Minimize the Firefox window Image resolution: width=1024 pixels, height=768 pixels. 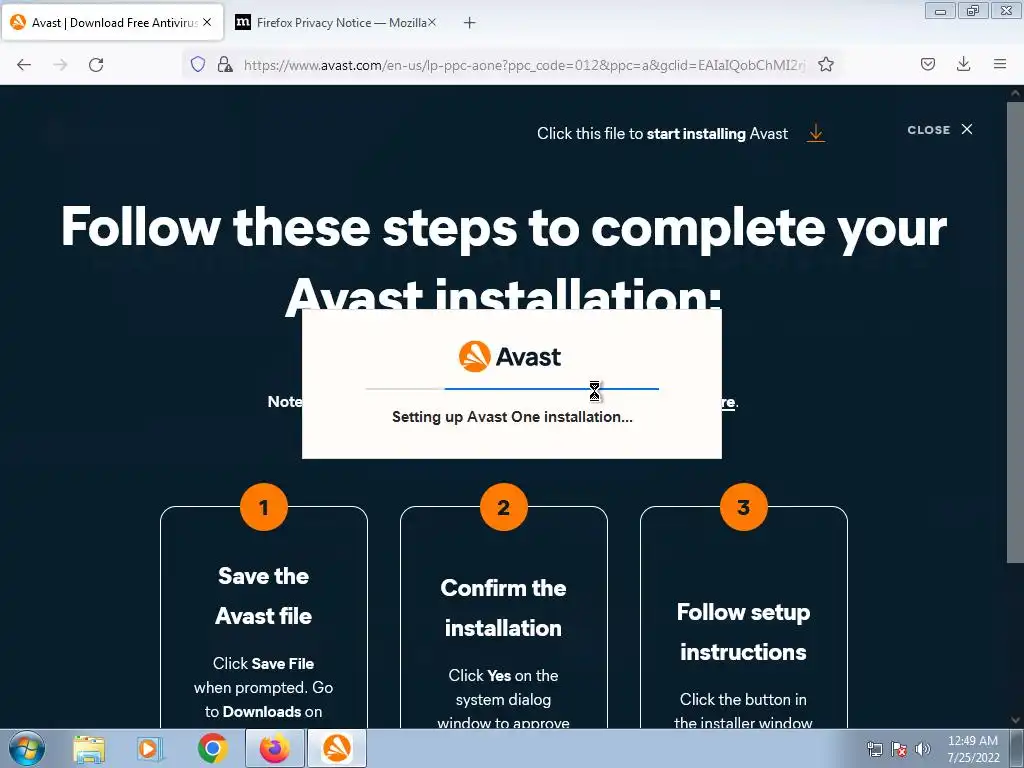pyautogui.click(x=940, y=11)
